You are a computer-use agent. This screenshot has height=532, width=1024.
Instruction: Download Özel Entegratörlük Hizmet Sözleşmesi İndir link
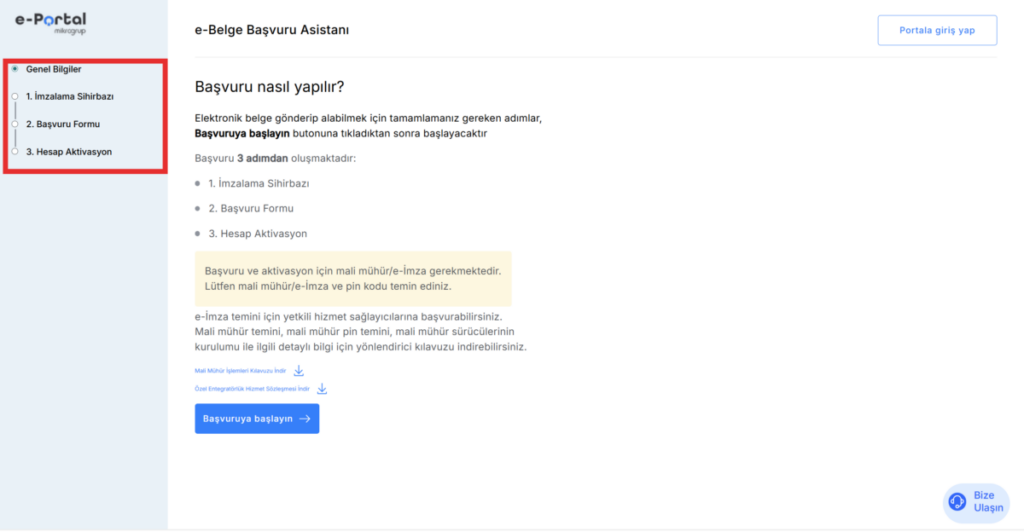tap(252, 389)
